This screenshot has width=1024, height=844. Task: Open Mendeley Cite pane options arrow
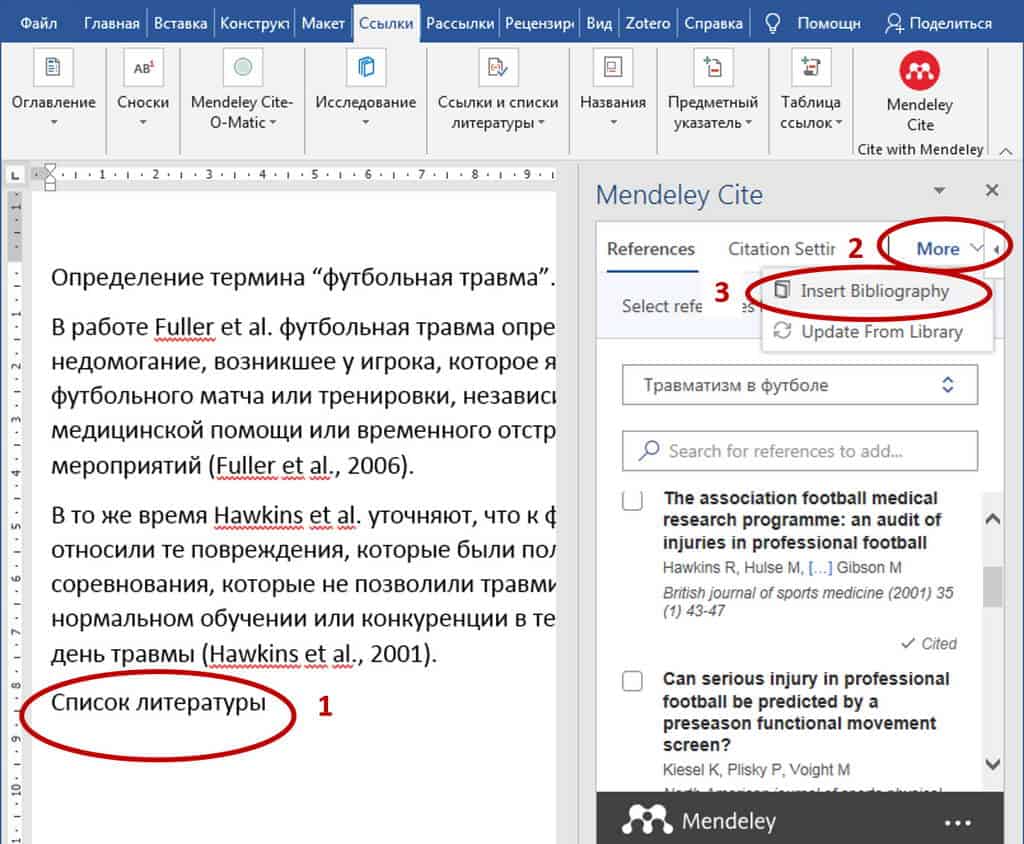(x=939, y=191)
